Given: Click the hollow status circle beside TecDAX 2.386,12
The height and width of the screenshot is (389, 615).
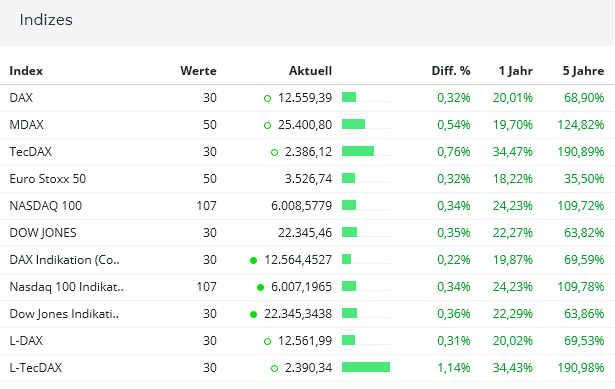Looking at the screenshot, I should 275,153.
